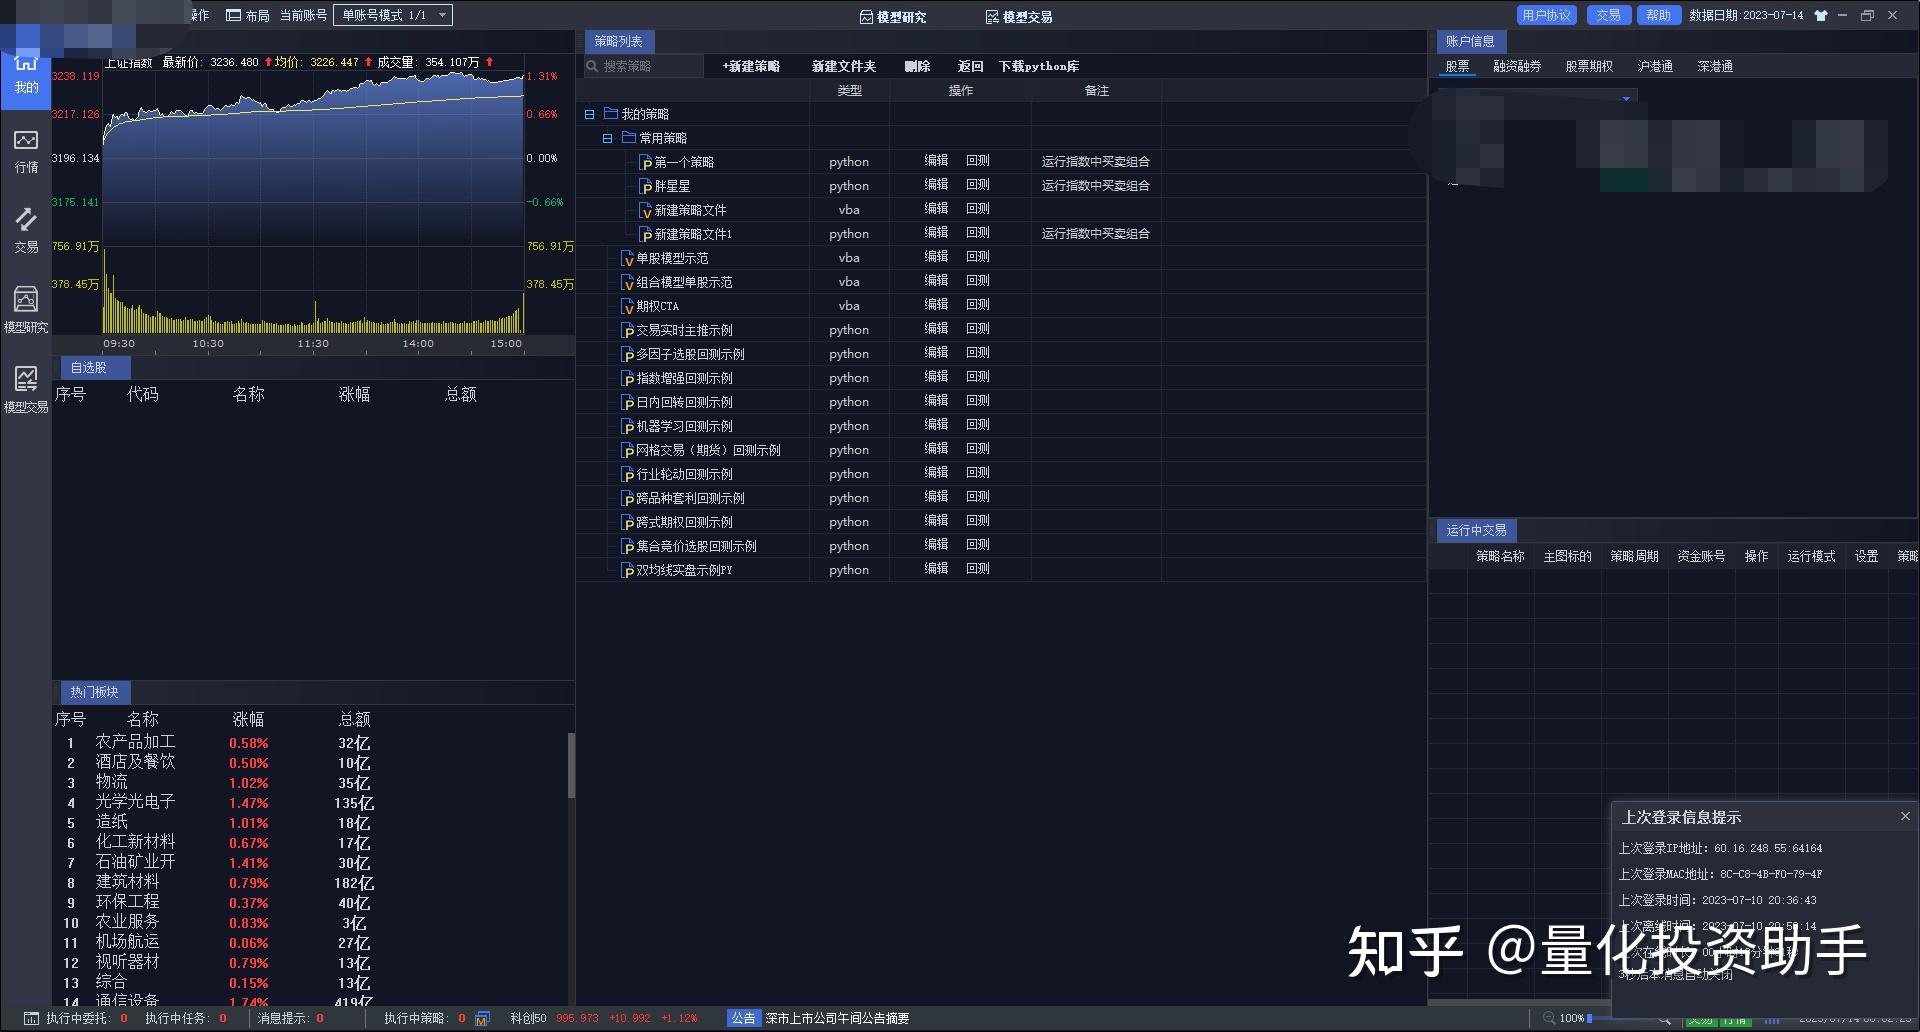Click the search magnifier in 策略列表 panel
The height and width of the screenshot is (1032, 1920).
click(x=594, y=66)
